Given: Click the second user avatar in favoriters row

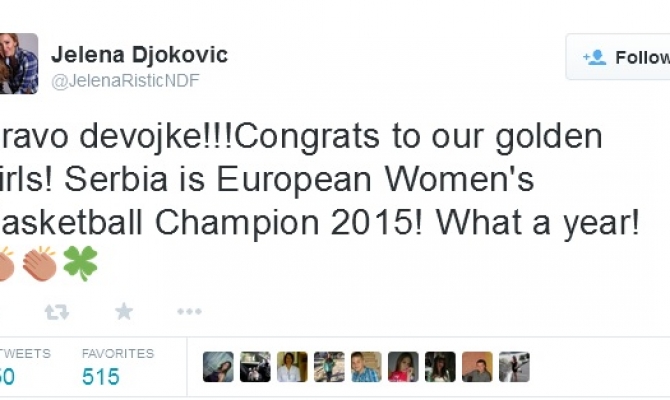Looking at the screenshot, I should point(255,367).
